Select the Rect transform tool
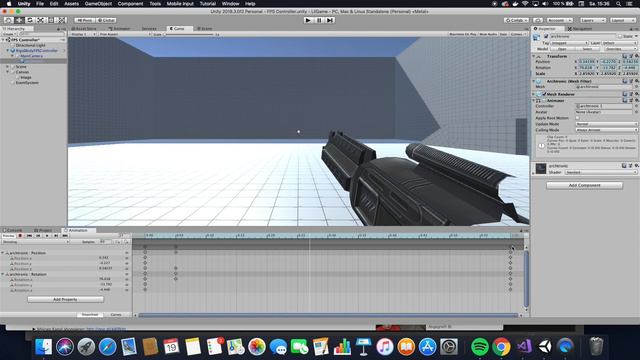 click(51, 20)
